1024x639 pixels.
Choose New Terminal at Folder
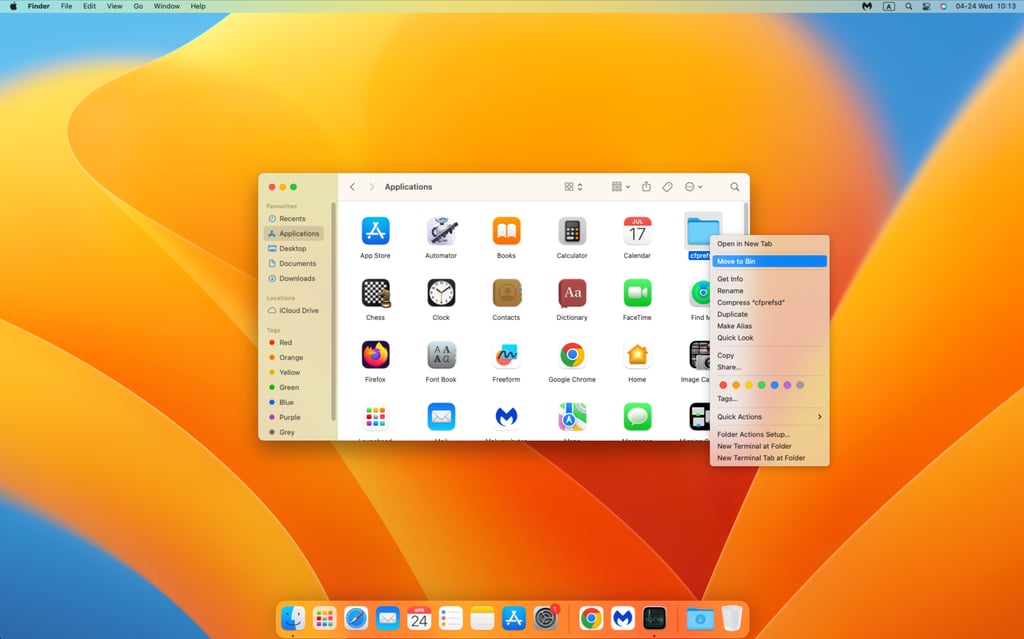(x=769, y=446)
